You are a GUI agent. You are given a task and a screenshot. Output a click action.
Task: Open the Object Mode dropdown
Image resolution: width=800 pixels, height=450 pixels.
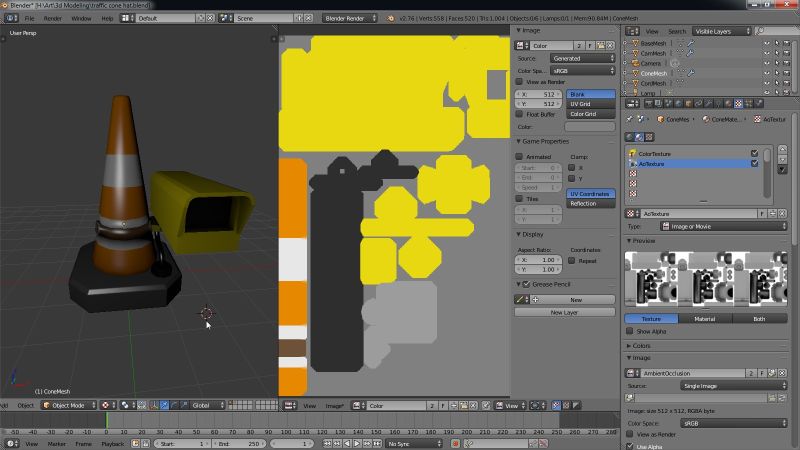[69, 406]
